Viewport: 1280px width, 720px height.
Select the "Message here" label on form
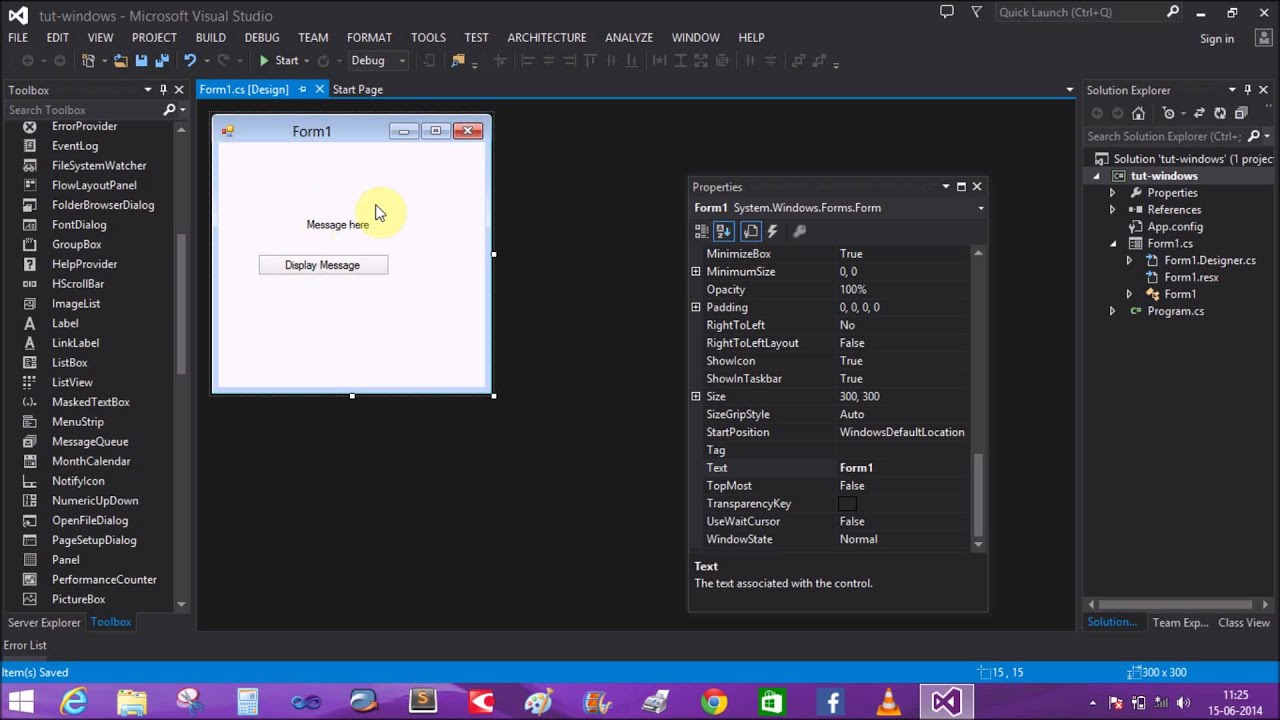coord(338,224)
